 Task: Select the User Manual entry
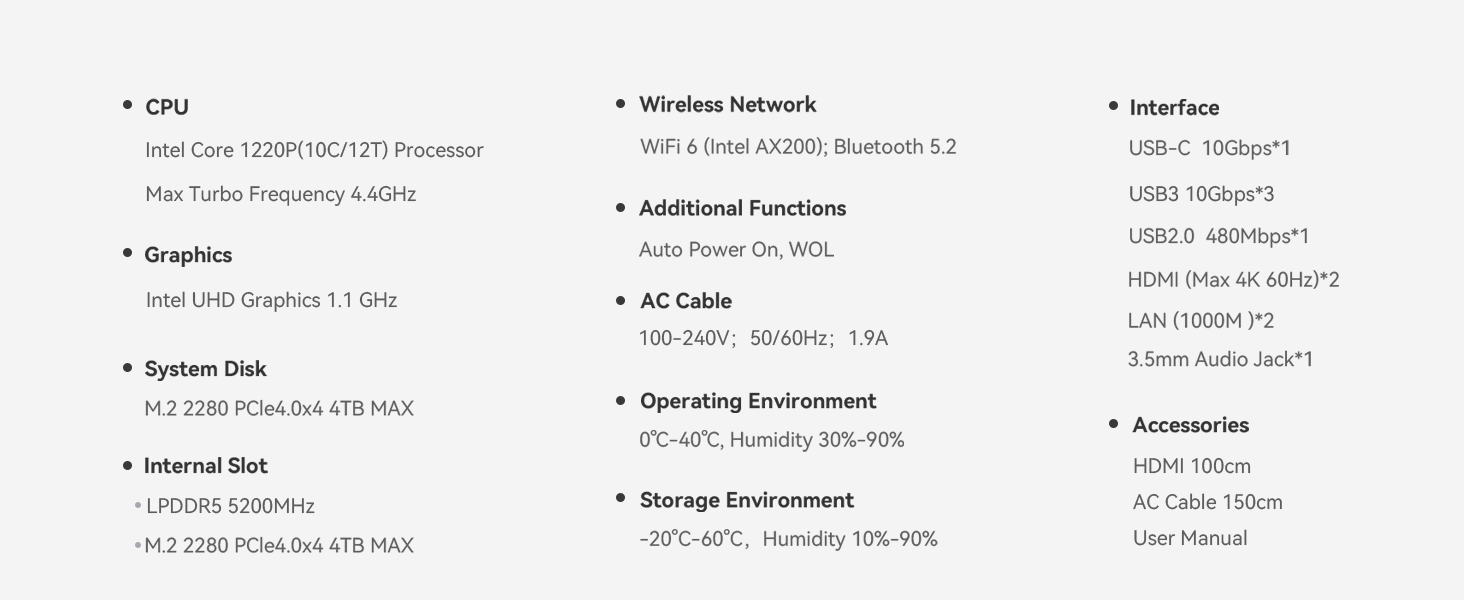click(x=1190, y=538)
